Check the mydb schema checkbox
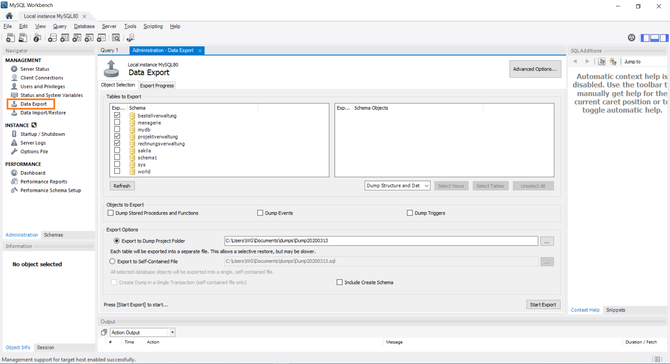The width and height of the screenshot is (670, 364). 117,129
